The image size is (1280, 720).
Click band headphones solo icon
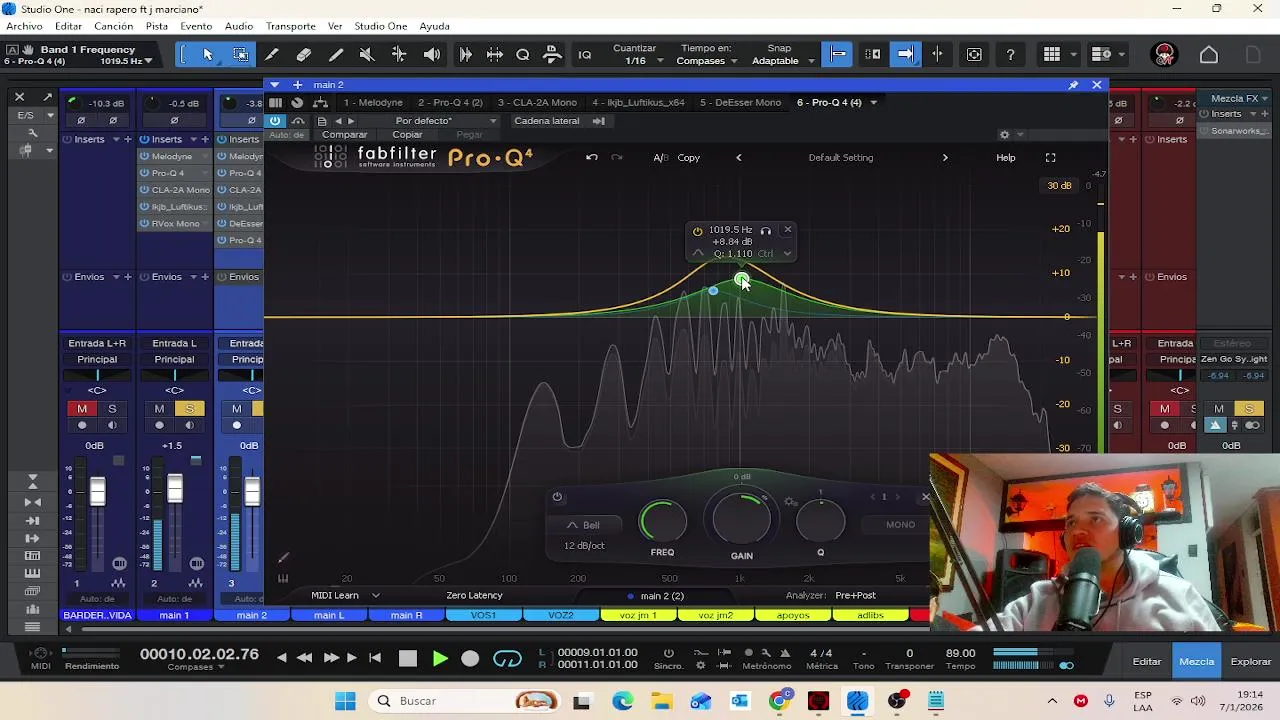tap(765, 230)
